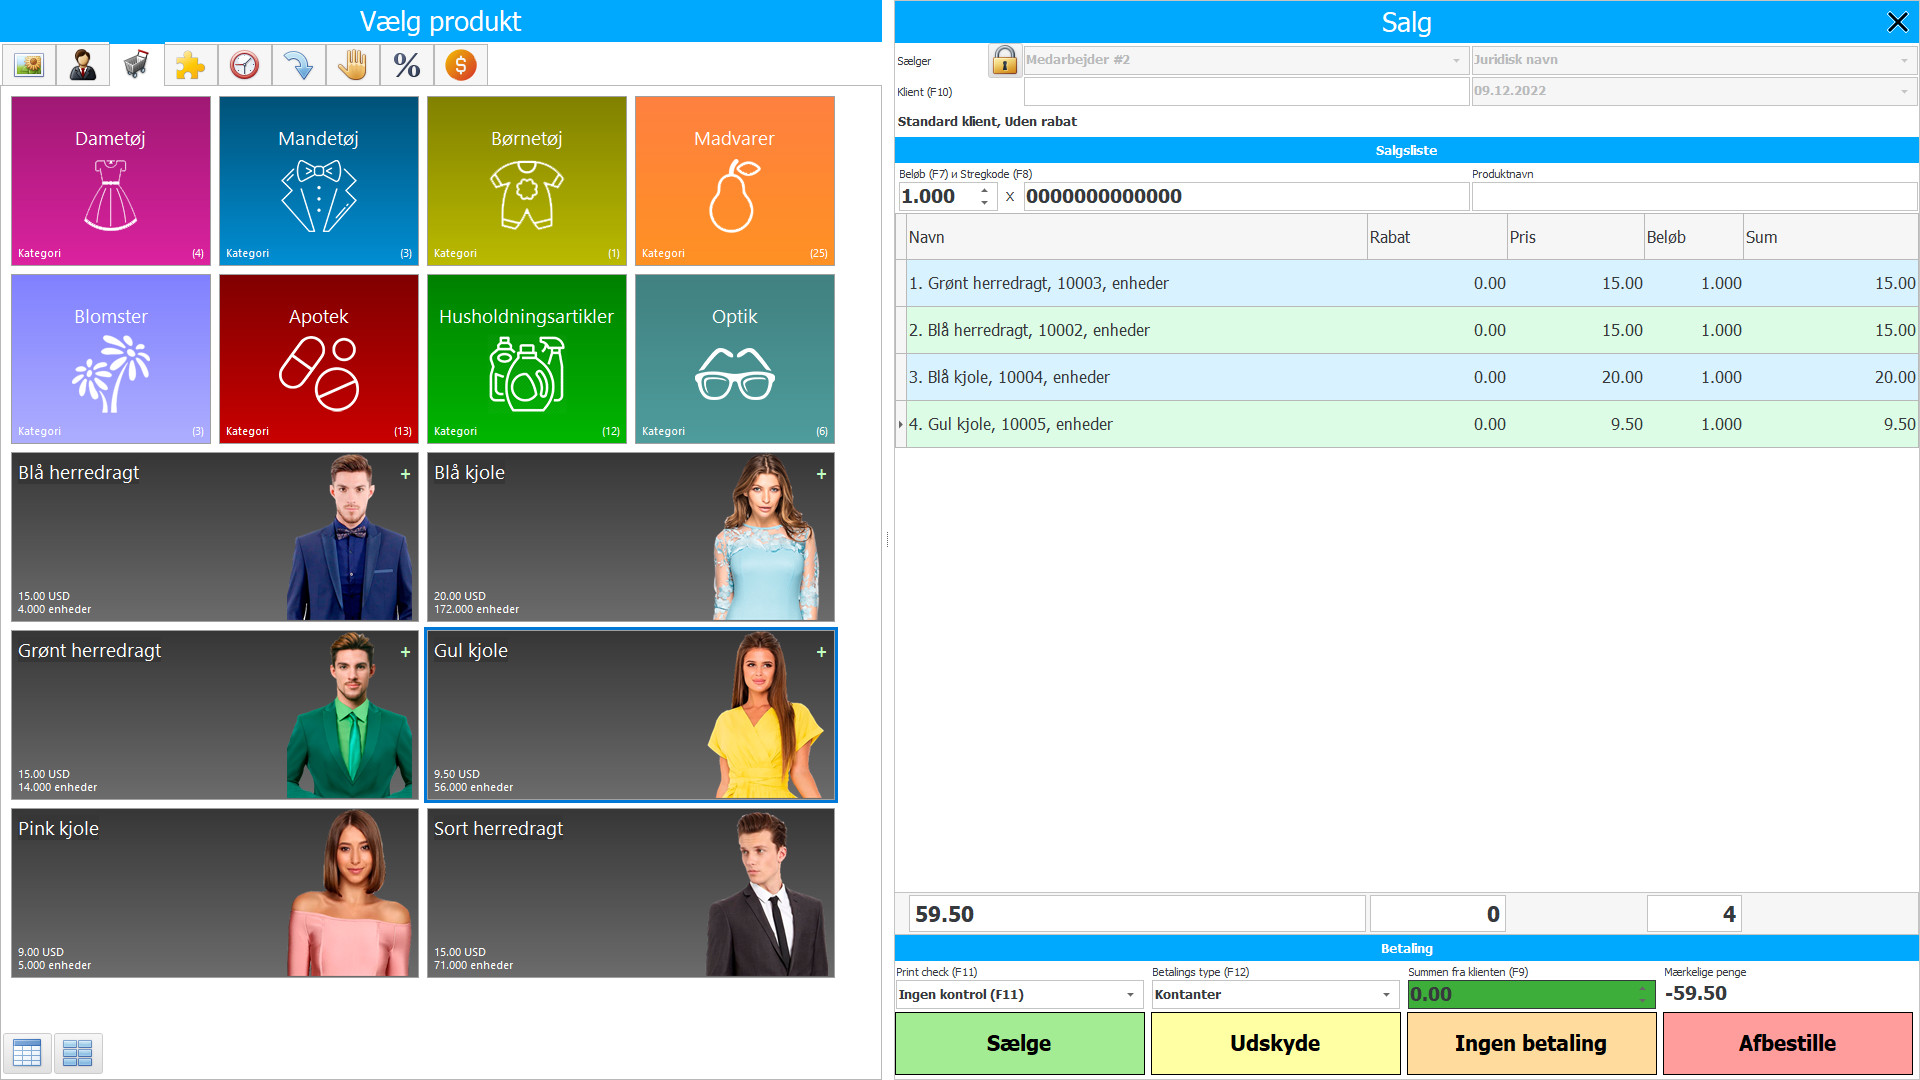Click the dollar currency icon
The height and width of the screenshot is (1080, 1920).
click(x=460, y=64)
